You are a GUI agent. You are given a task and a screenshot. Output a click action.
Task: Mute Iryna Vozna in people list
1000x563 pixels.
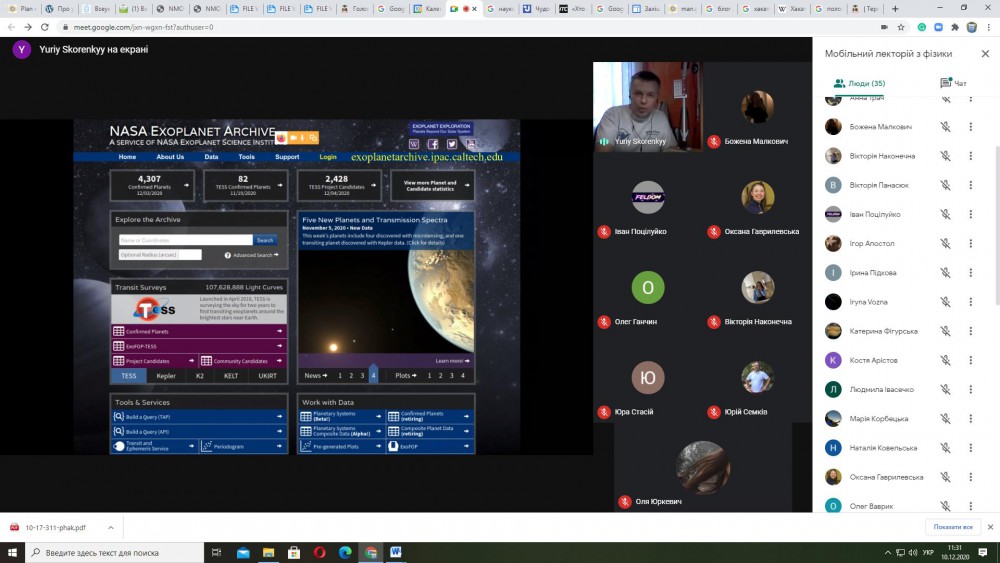coord(945,302)
